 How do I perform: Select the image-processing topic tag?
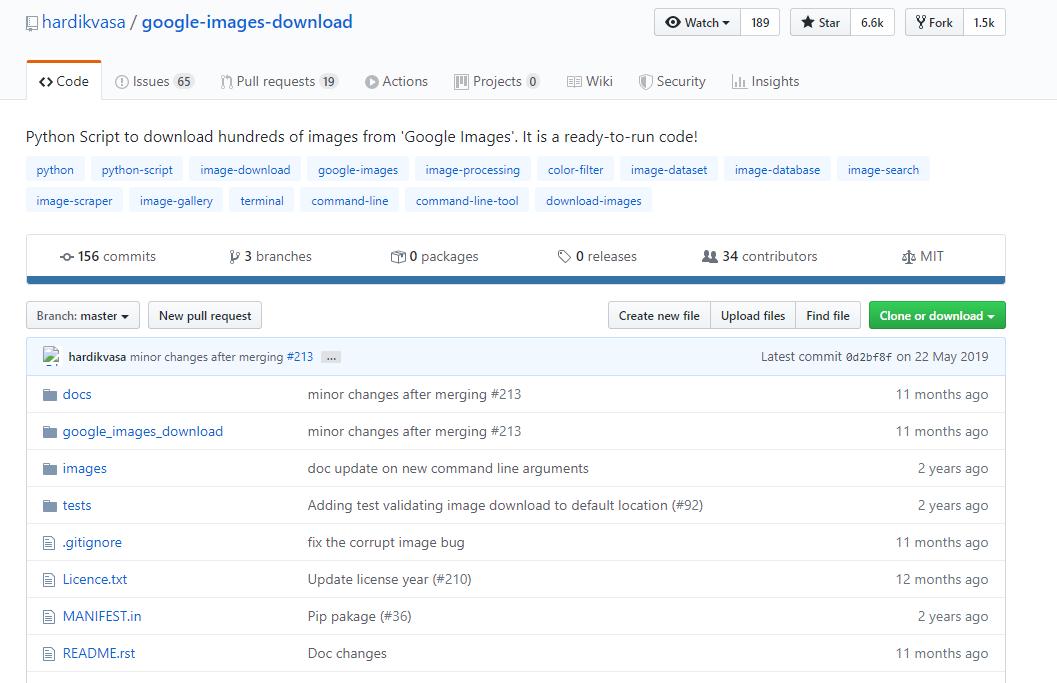tap(472, 170)
